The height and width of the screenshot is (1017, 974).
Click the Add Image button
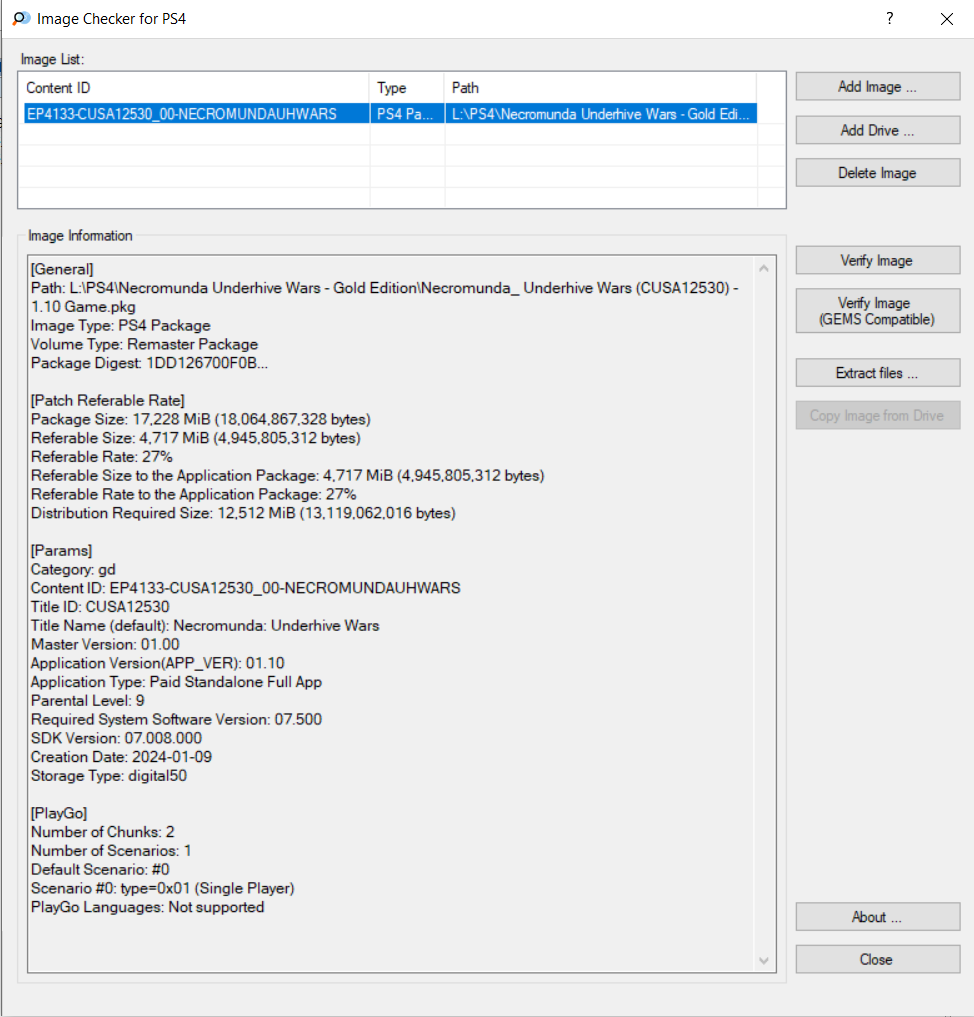[877, 86]
